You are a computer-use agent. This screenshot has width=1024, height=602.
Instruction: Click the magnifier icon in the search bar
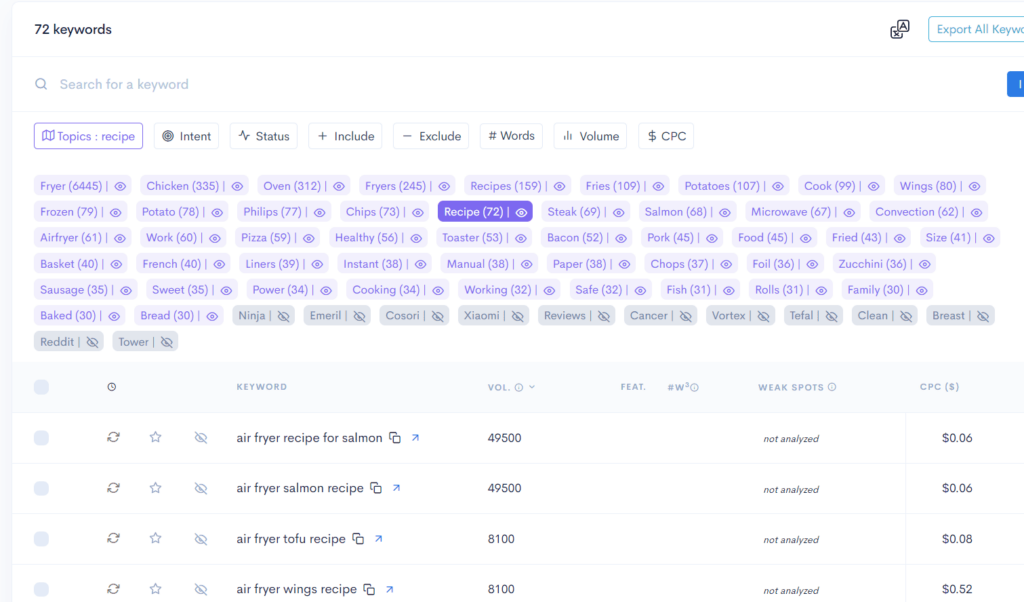pos(40,84)
